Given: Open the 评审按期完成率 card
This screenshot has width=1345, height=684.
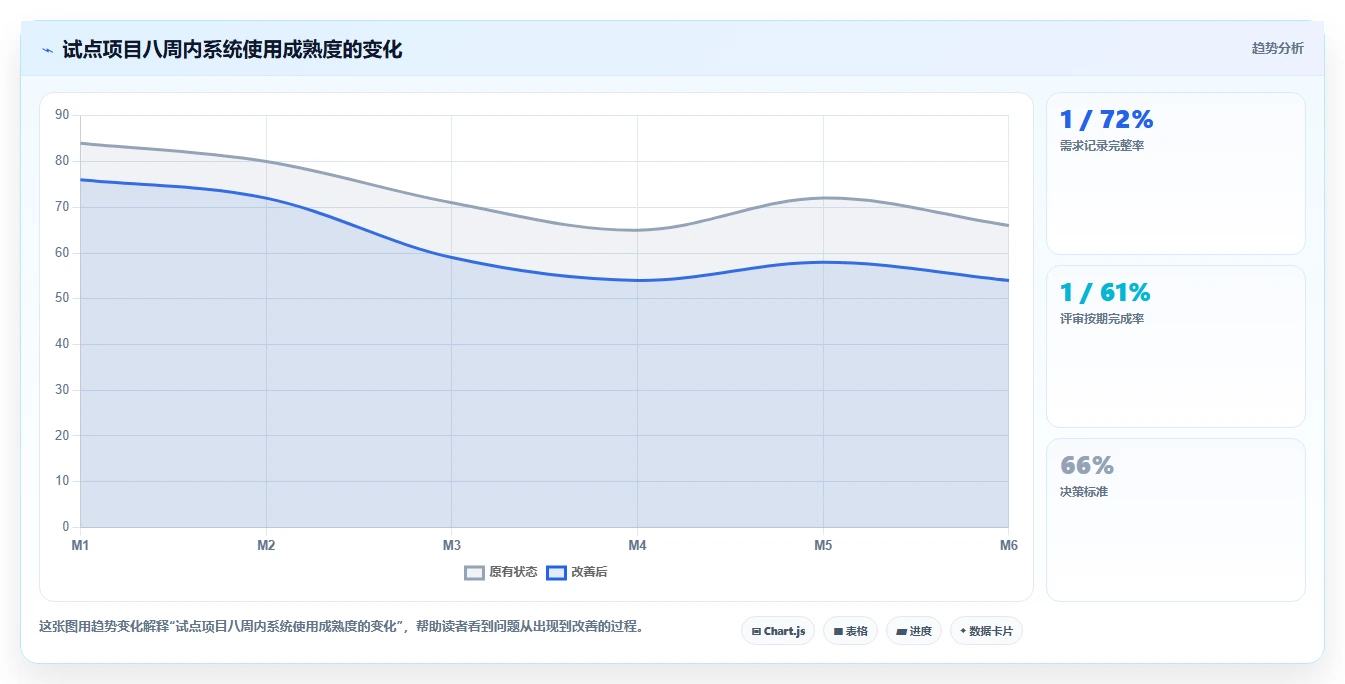Looking at the screenshot, I should 1175,346.
